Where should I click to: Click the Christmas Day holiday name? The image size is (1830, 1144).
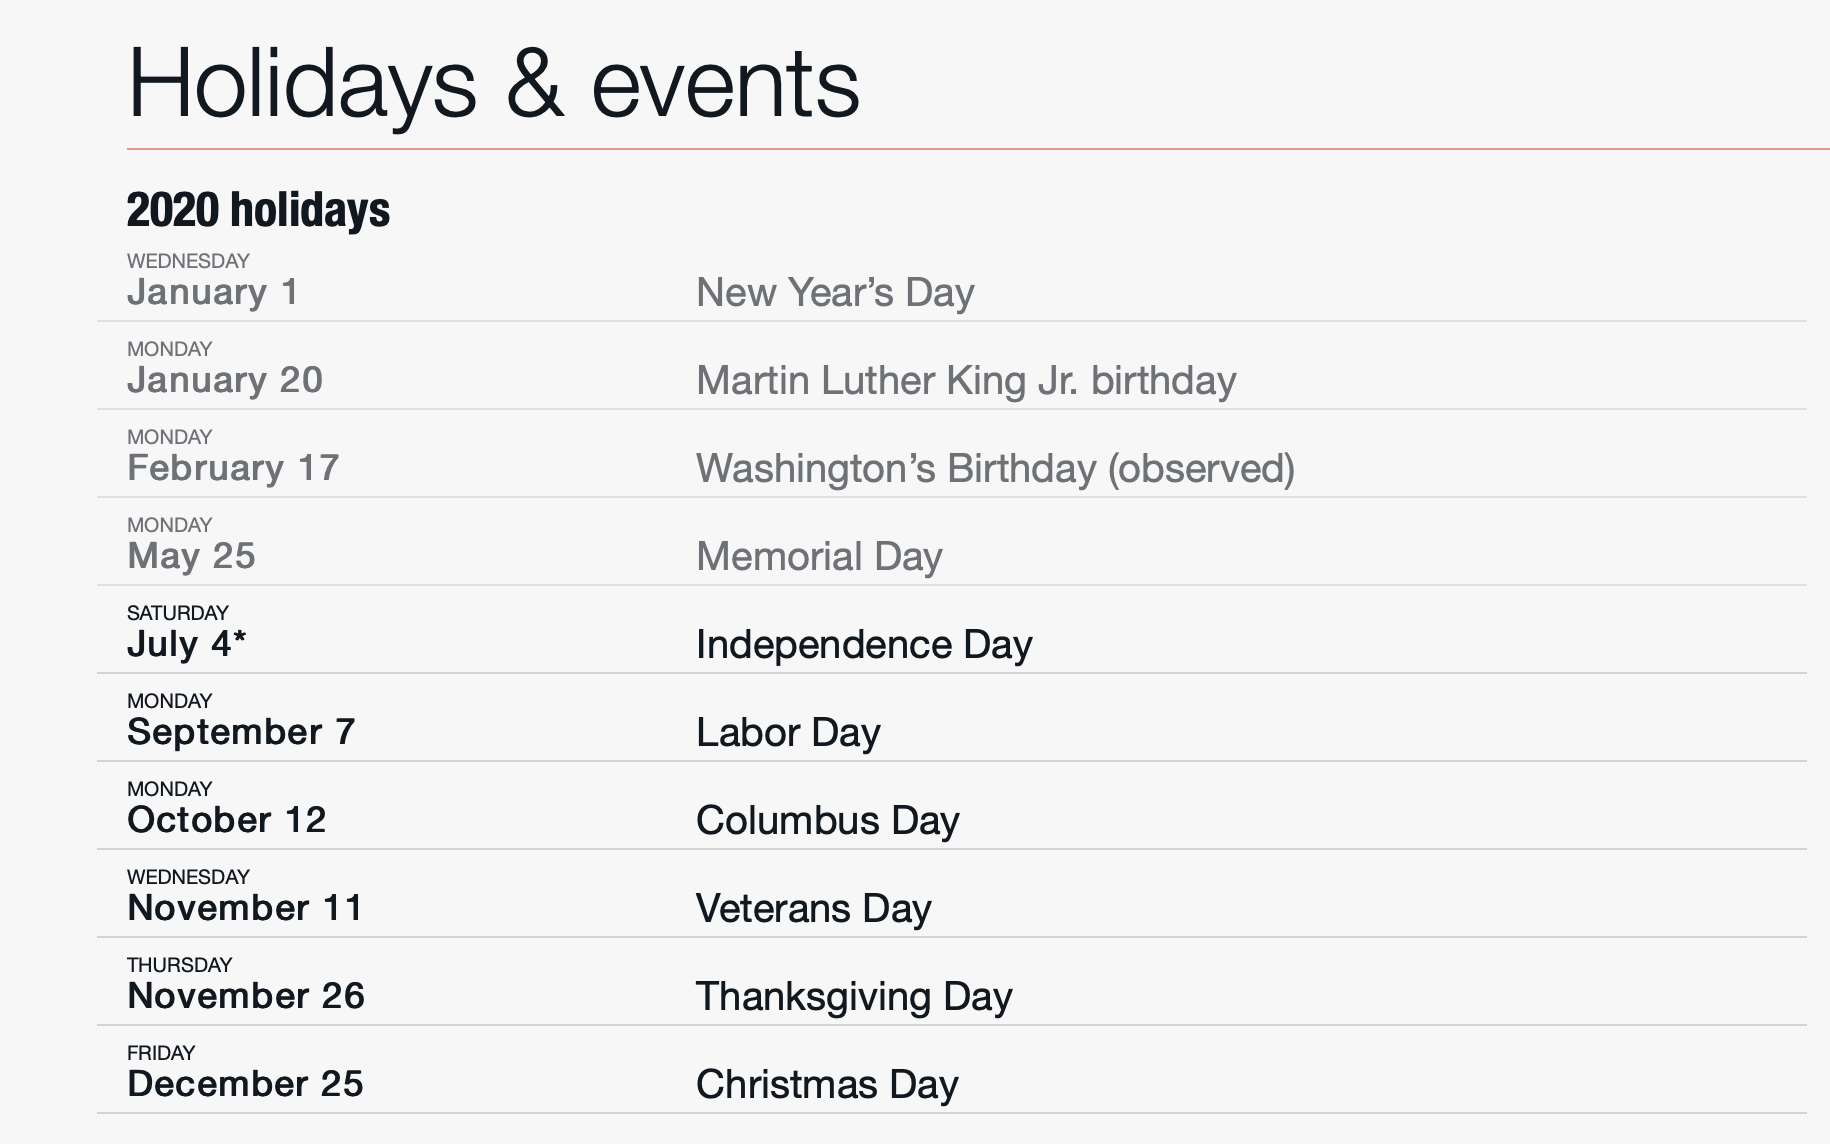(827, 1085)
